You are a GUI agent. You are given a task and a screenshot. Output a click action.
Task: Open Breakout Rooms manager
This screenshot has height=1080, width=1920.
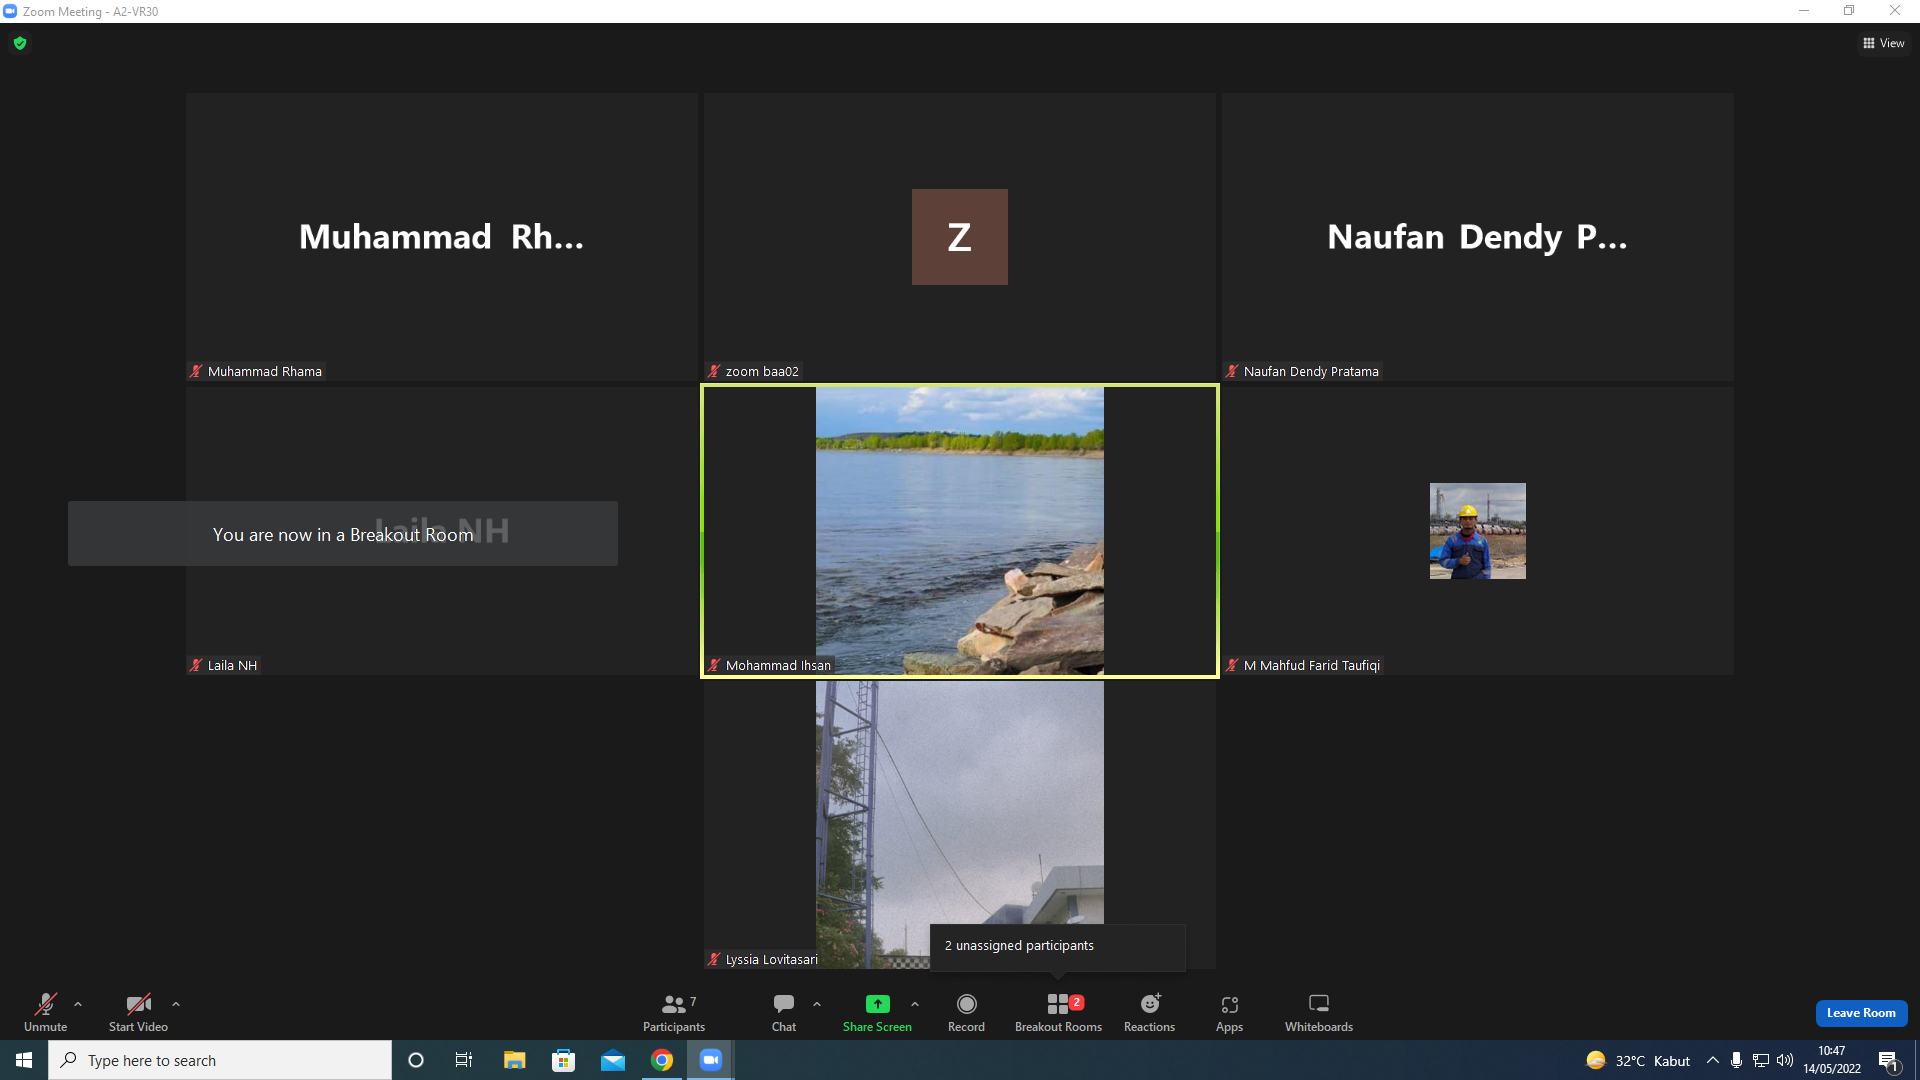click(1058, 1012)
